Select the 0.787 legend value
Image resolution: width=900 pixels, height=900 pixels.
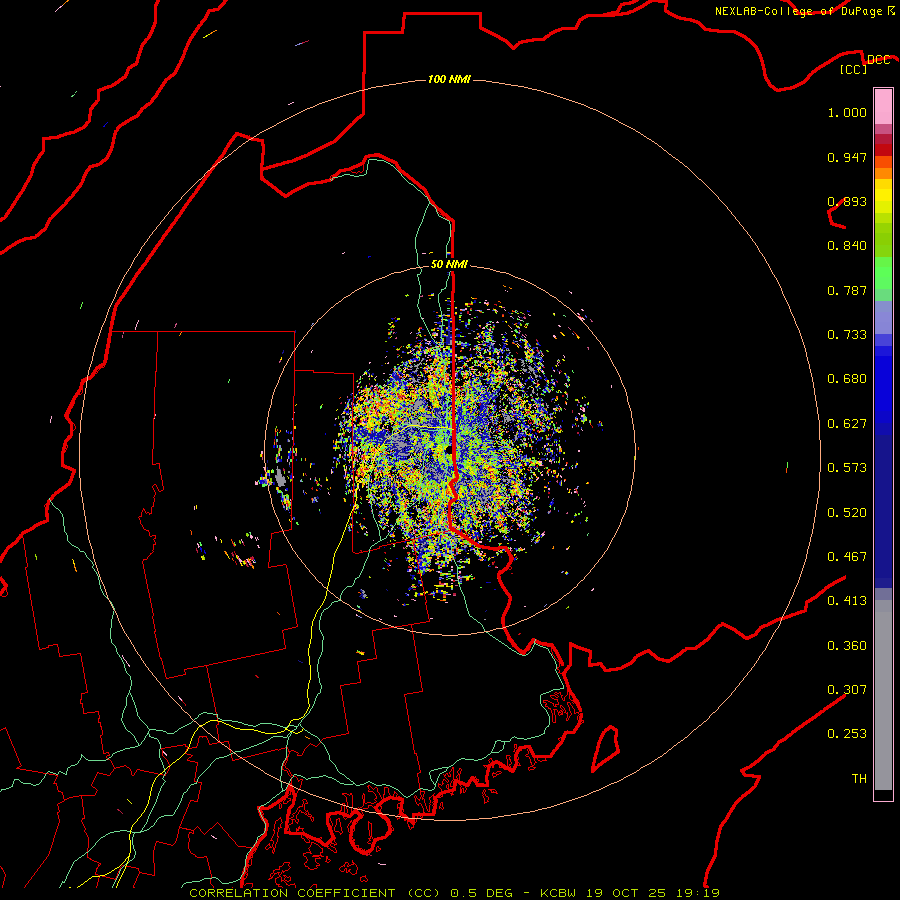(x=847, y=290)
